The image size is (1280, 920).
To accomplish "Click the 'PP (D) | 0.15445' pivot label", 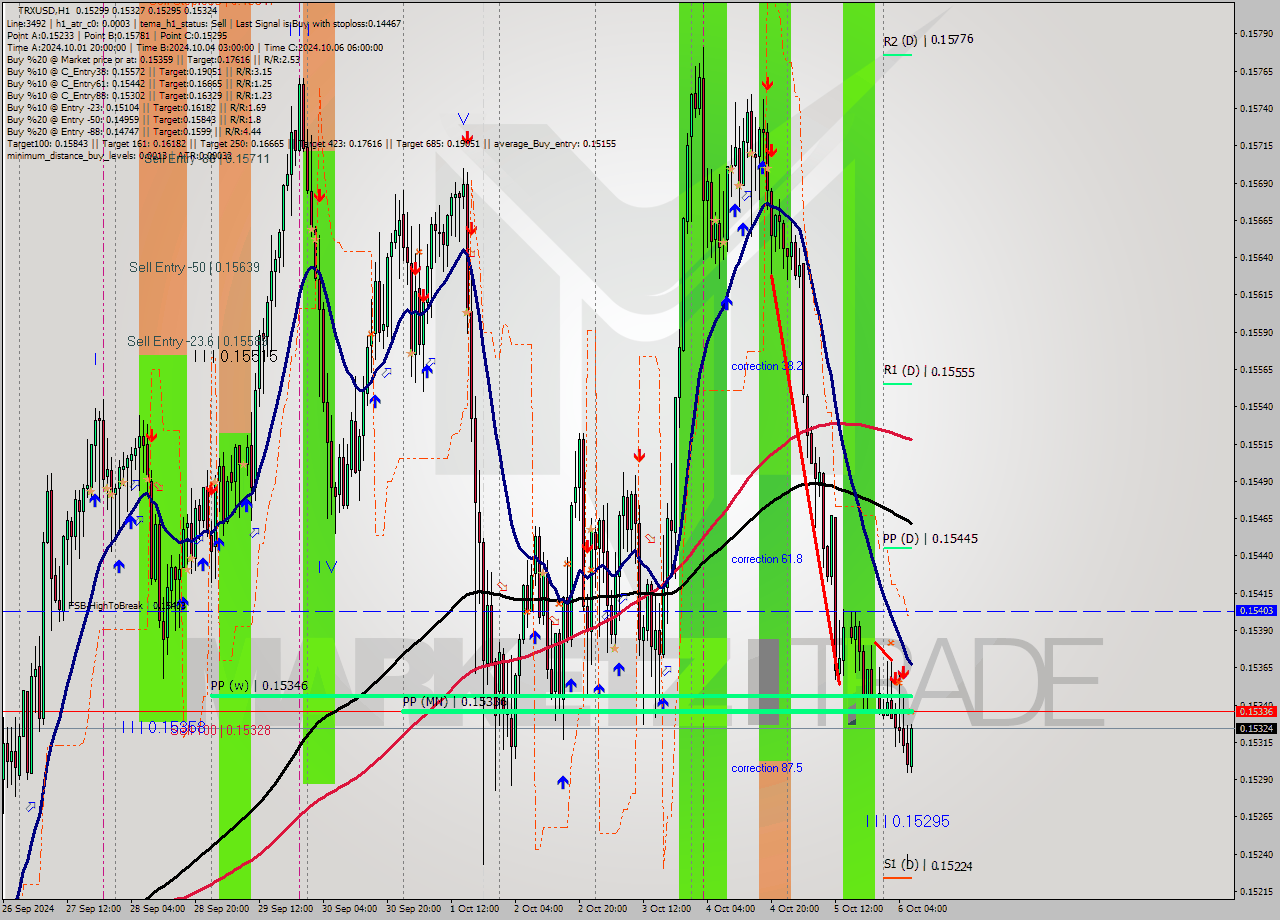I will 930,538.
